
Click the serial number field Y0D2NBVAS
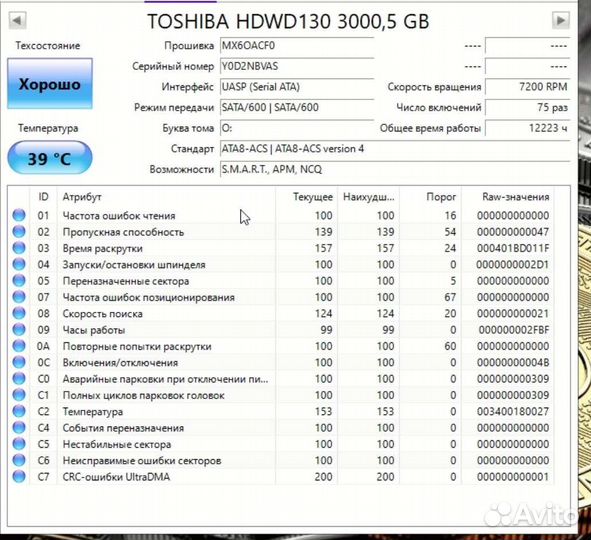pyautogui.click(x=297, y=66)
